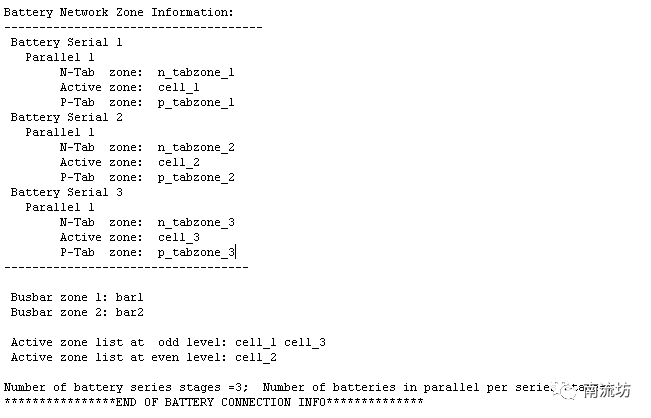Click the odd level active zone list line

168,342
